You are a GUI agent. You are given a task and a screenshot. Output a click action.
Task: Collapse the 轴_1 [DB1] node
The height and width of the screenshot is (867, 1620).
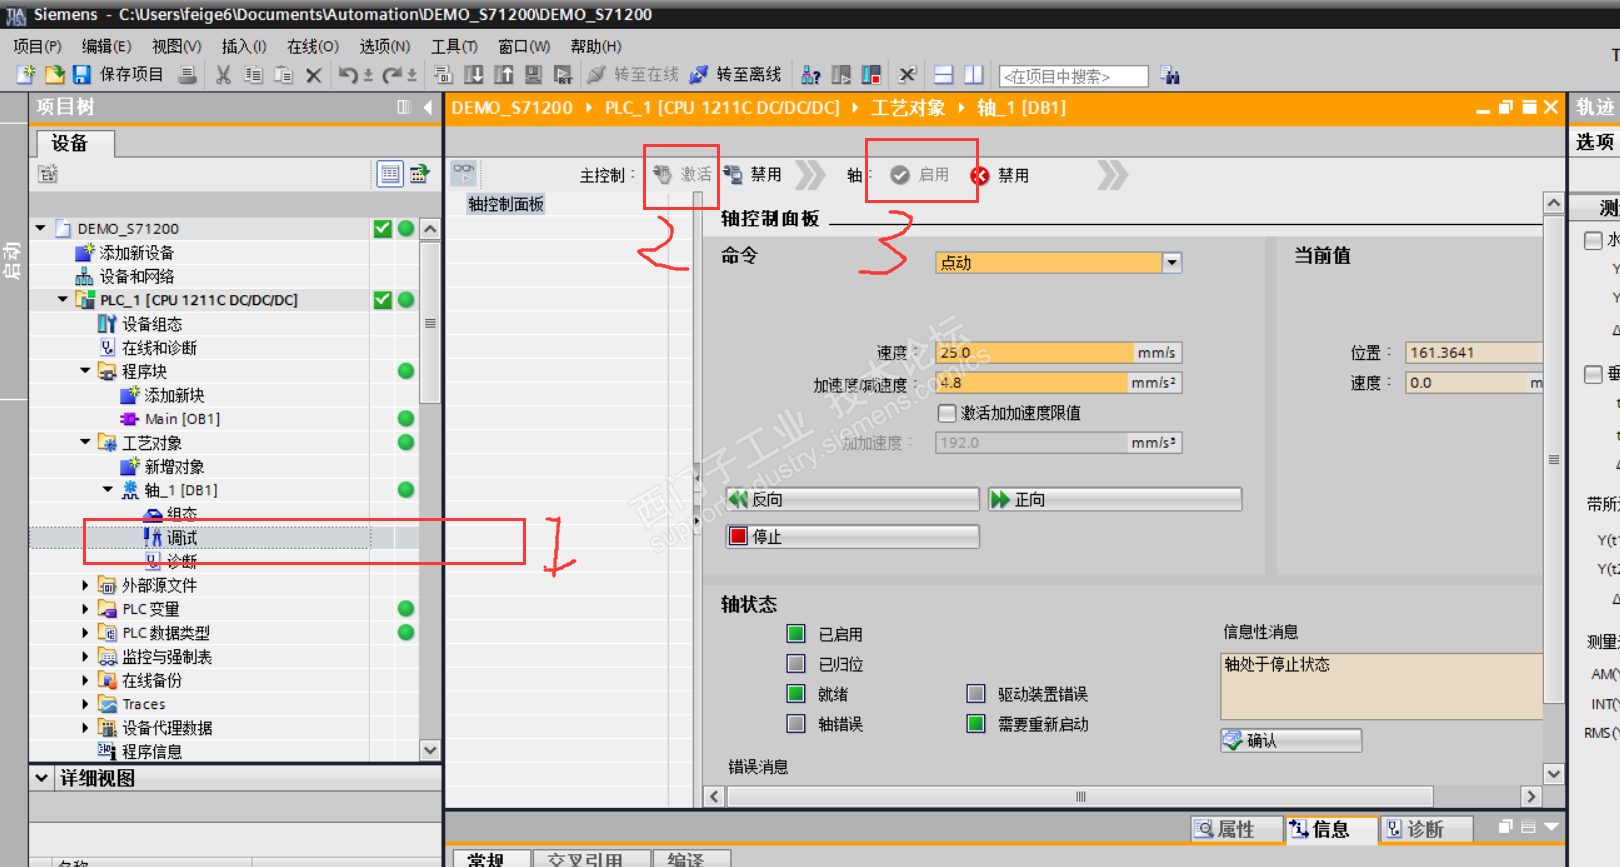pyautogui.click(x=107, y=490)
